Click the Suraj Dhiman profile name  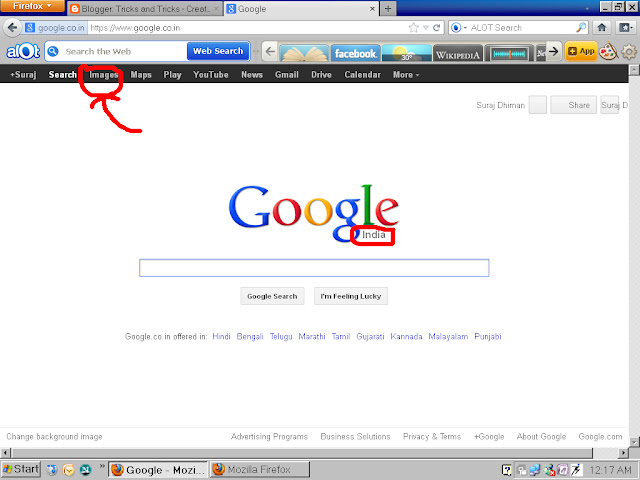500,105
